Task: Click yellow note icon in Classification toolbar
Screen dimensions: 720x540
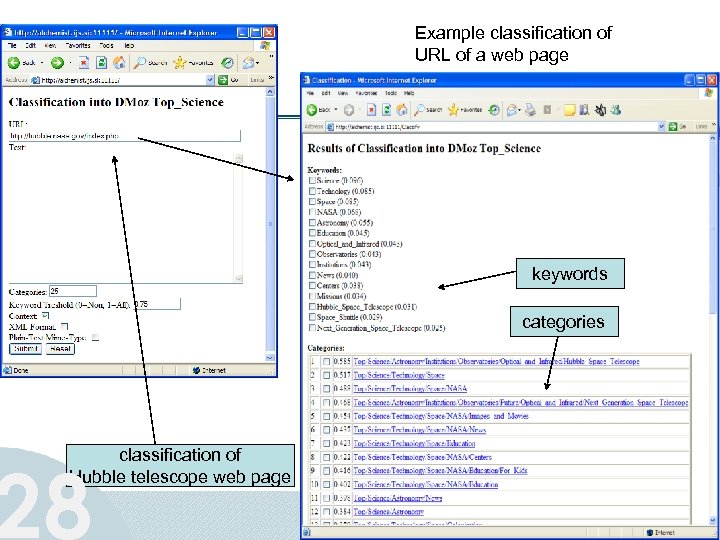Action: pyautogui.click(x=569, y=110)
